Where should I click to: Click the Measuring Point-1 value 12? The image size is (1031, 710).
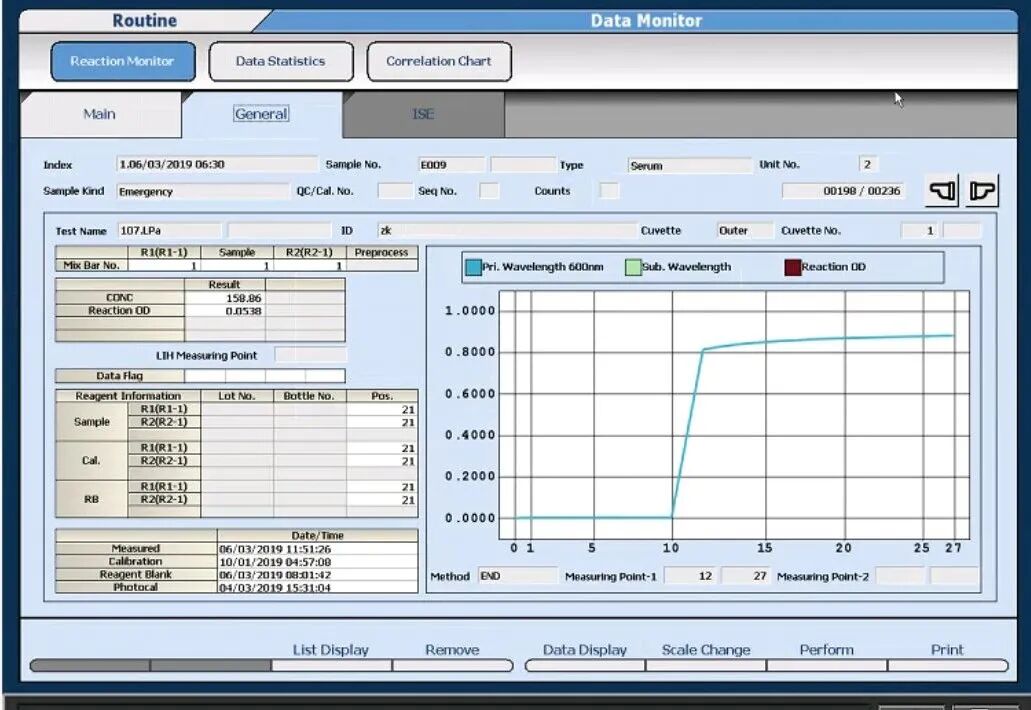click(x=690, y=577)
